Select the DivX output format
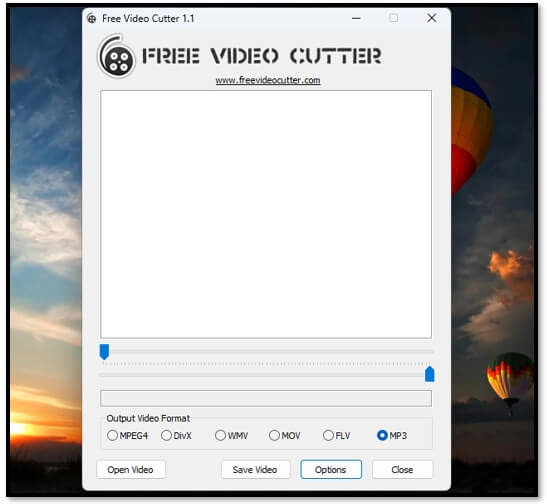 pos(176,435)
